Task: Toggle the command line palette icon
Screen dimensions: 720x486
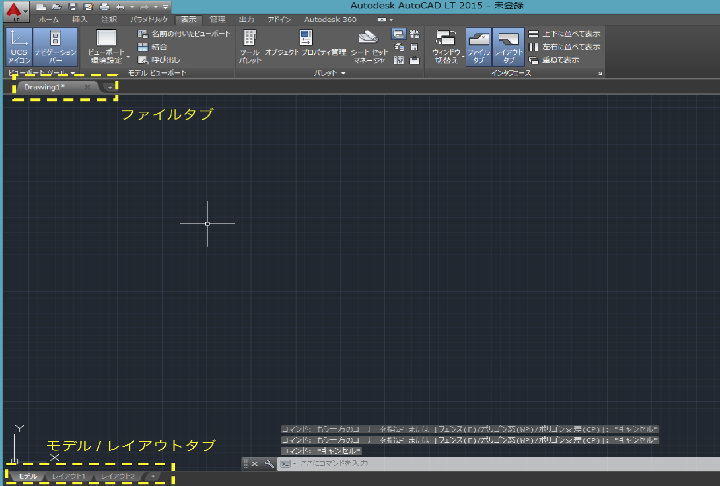Action: [399, 34]
